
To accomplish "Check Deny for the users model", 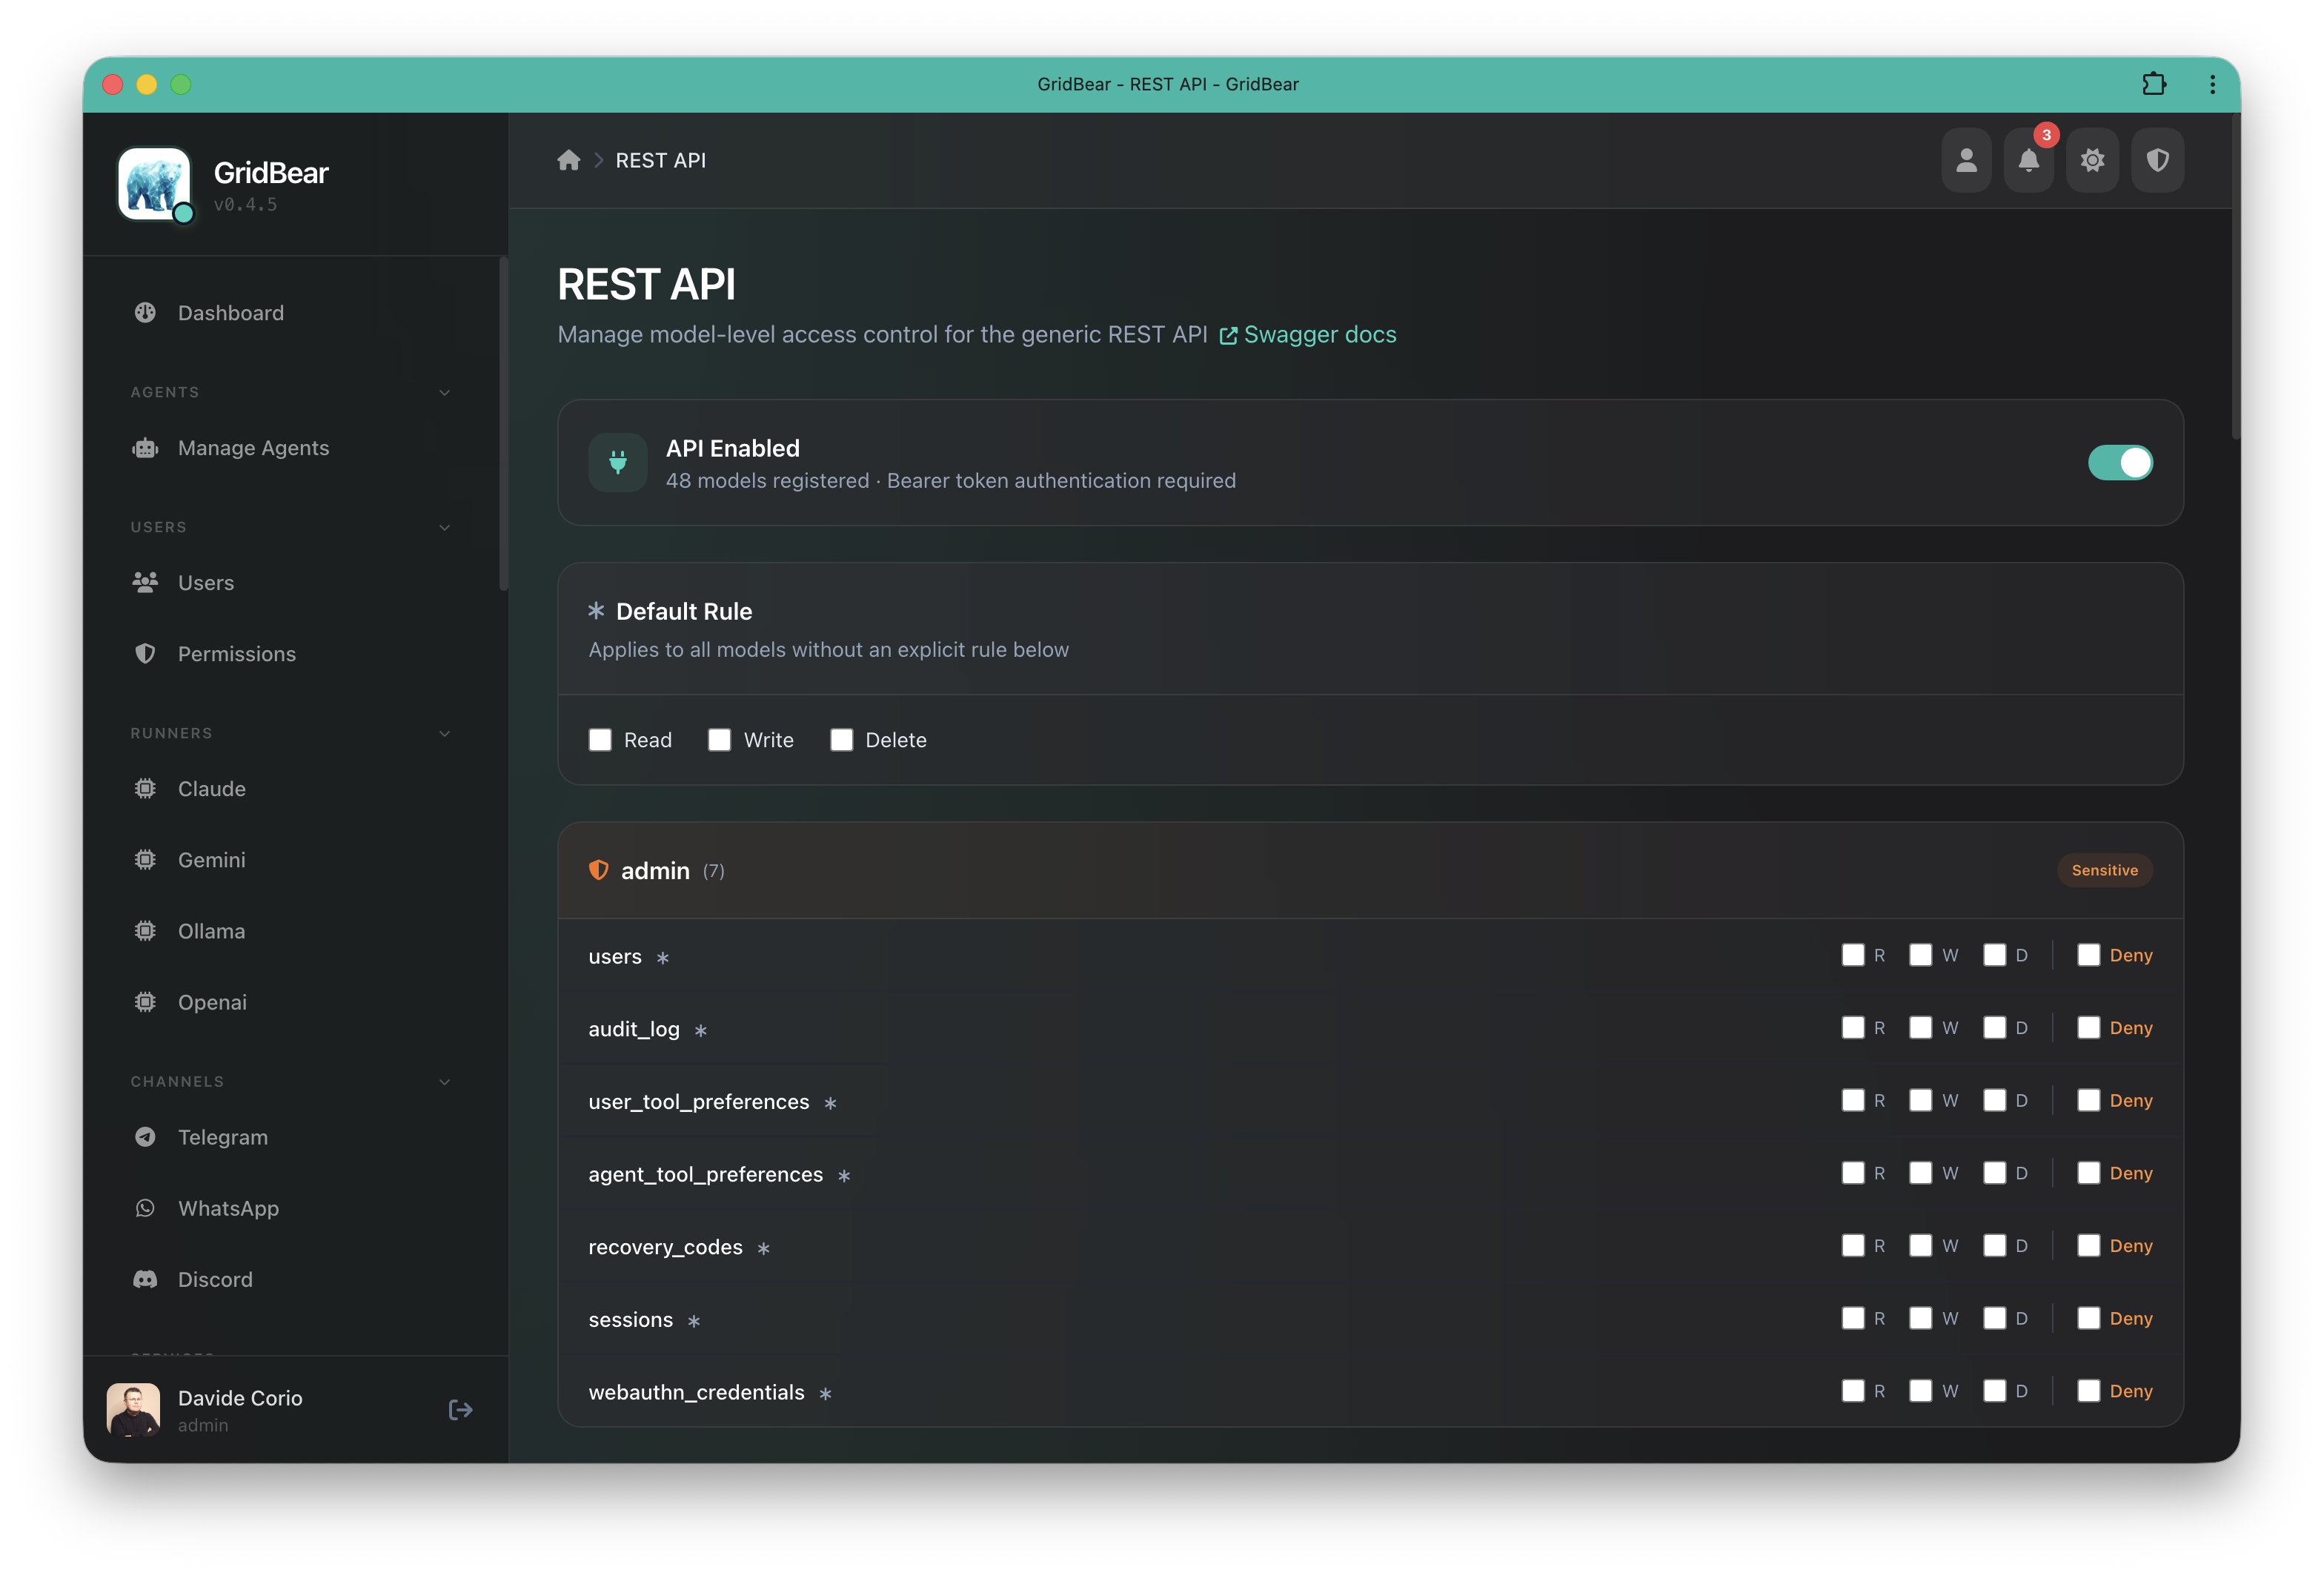I will click(x=2088, y=955).
